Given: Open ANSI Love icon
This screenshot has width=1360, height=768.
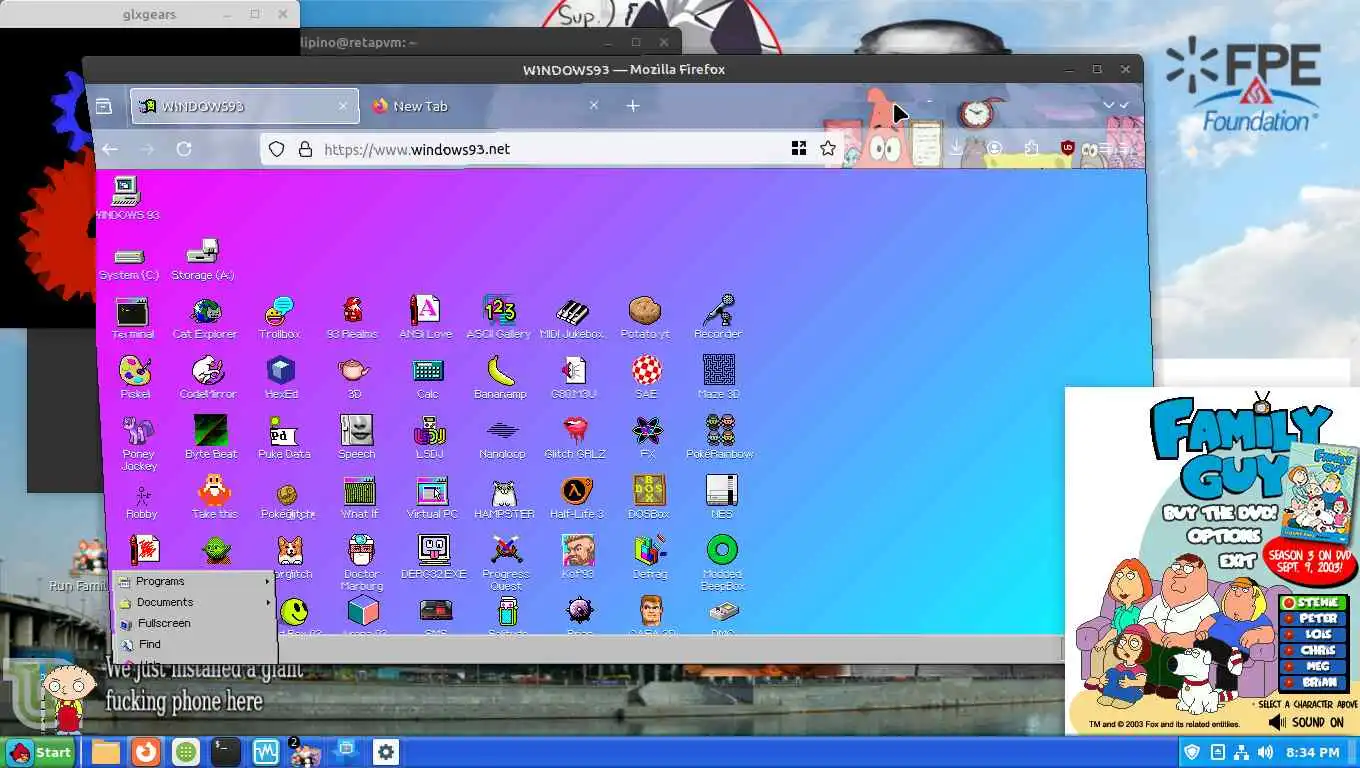Looking at the screenshot, I should [426, 319].
